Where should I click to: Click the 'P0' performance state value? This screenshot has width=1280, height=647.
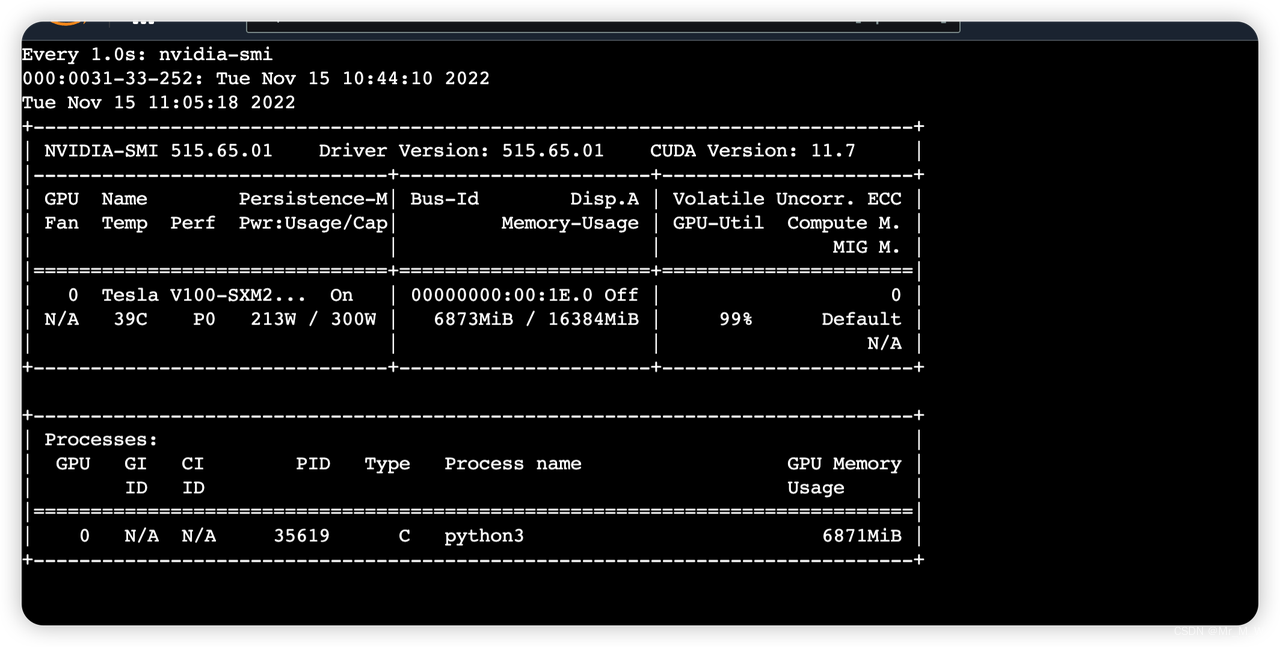(x=204, y=319)
